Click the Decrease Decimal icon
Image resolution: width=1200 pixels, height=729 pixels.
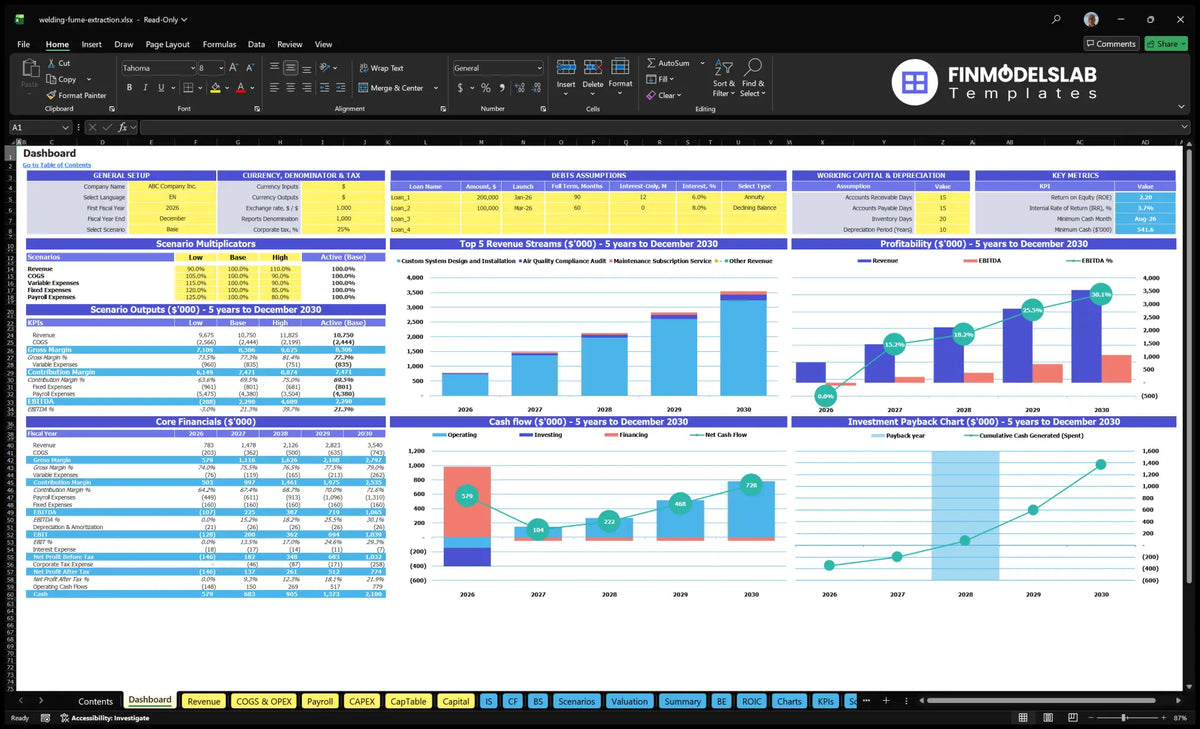coord(534,88)
